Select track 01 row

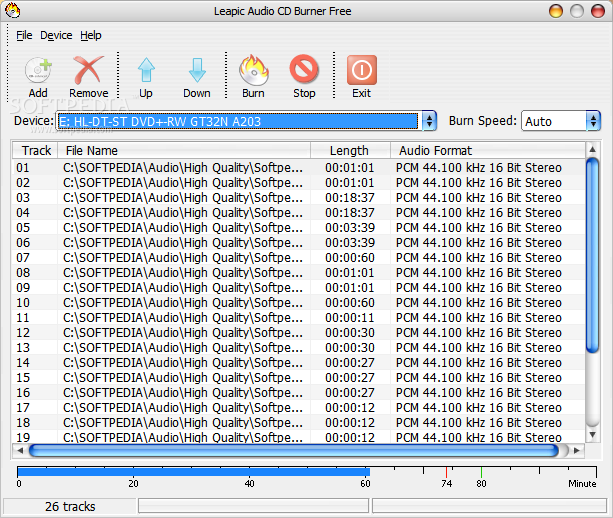[x=299, y=168]
